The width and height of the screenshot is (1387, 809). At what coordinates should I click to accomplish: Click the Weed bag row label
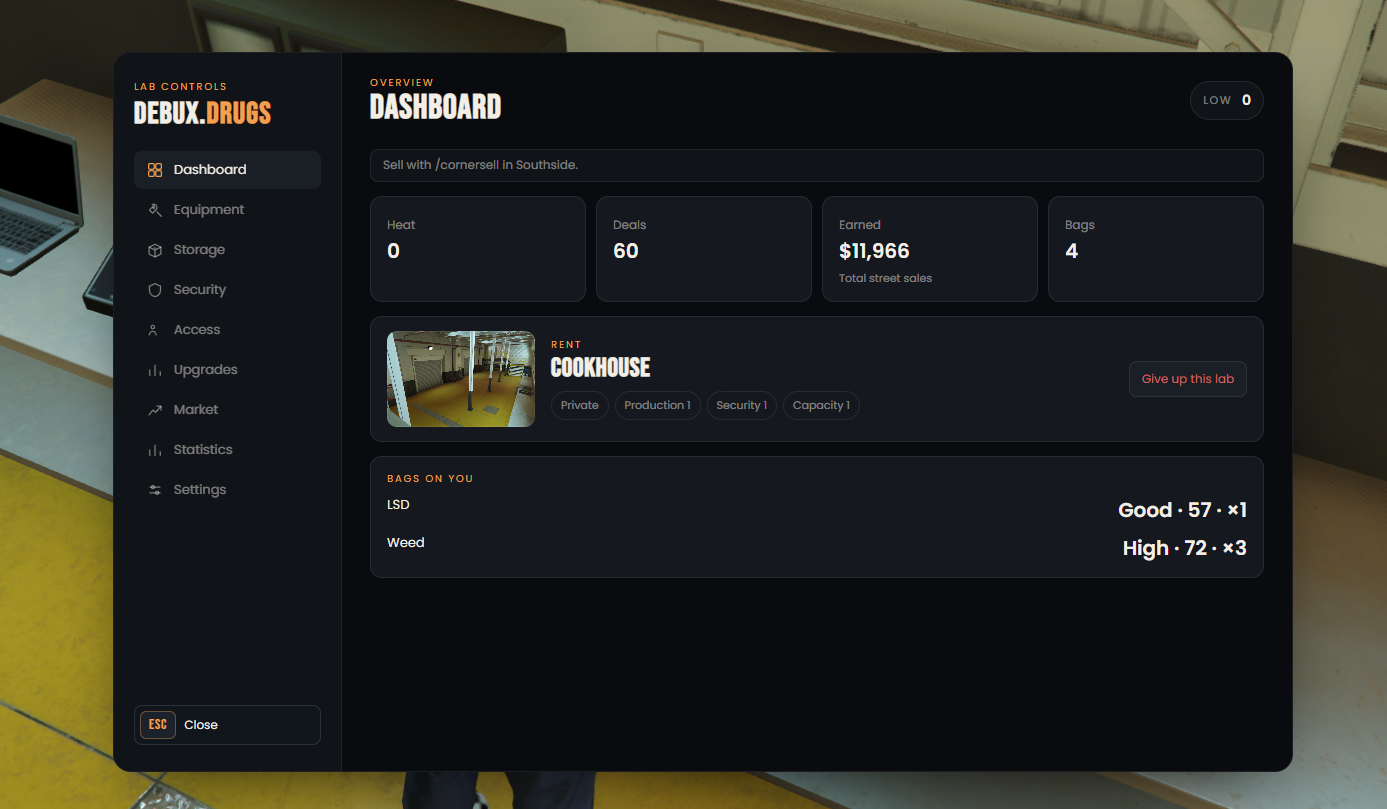point(406,543)
